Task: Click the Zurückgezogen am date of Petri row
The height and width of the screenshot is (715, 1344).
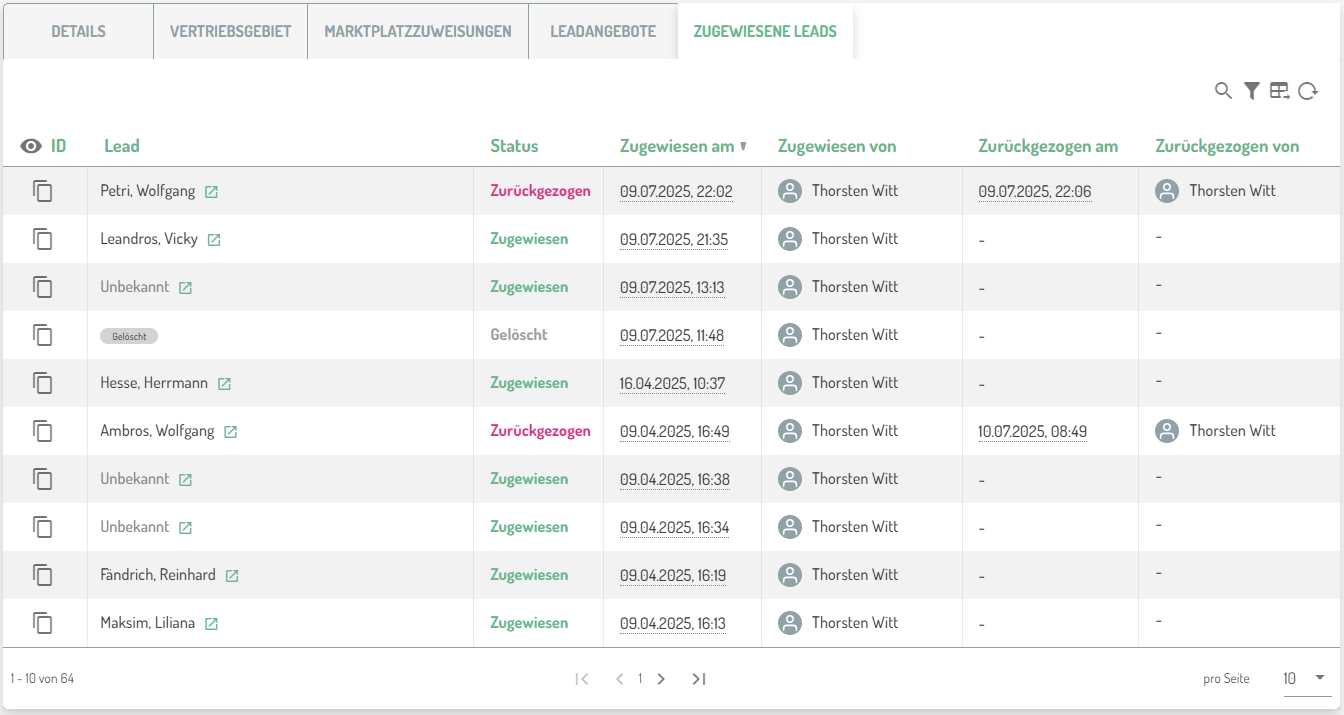Action: pyautogui.click(x=1034, y=191)
